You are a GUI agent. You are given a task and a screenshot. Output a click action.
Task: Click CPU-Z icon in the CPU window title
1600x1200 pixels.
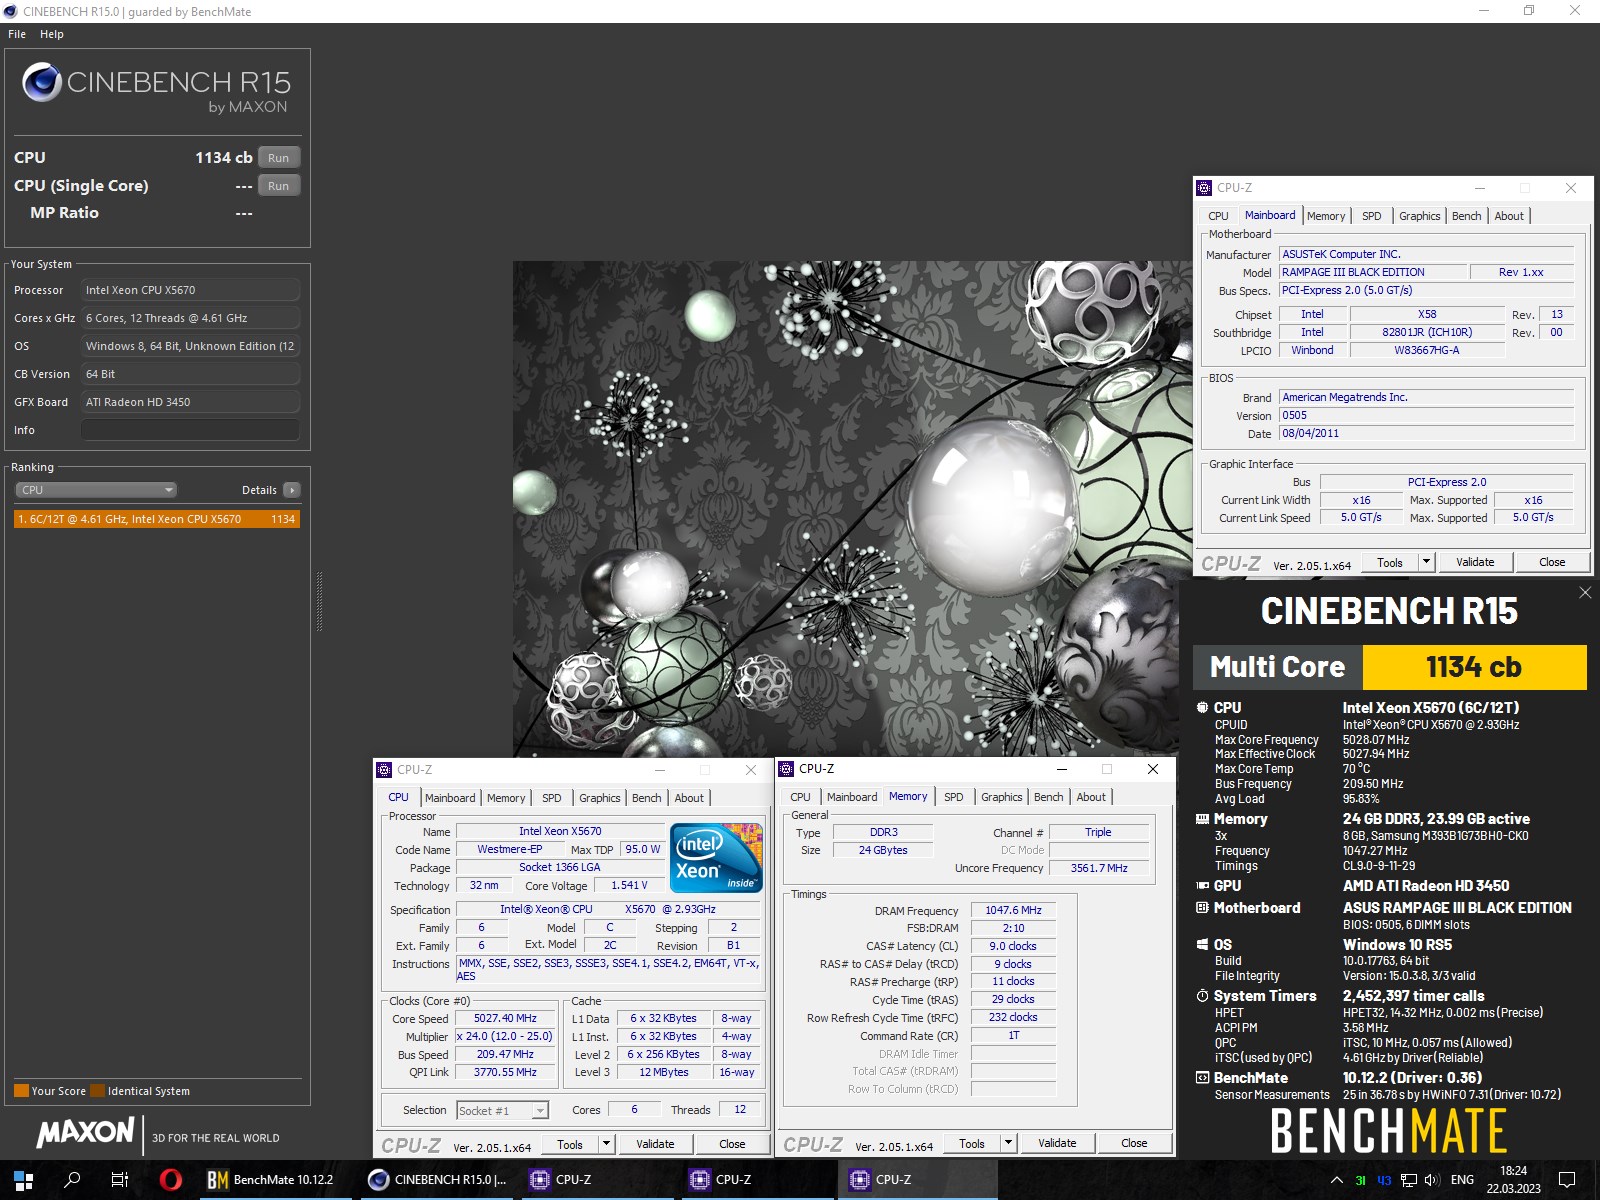coord(384,770)
